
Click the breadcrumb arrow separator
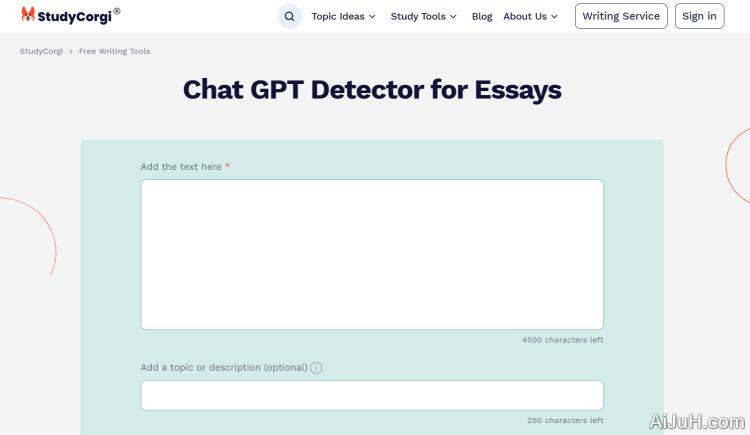[71, 51]
